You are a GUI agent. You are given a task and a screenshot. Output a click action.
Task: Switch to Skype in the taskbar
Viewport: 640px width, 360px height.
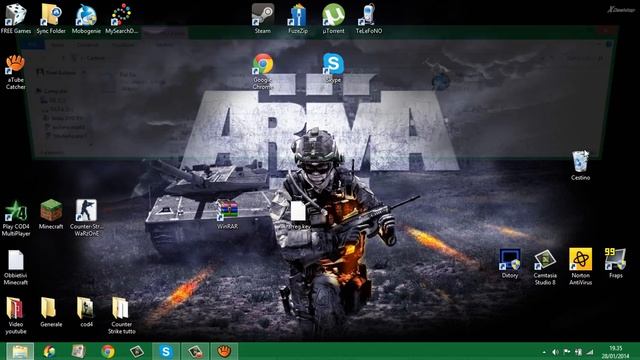click(166, 351)
